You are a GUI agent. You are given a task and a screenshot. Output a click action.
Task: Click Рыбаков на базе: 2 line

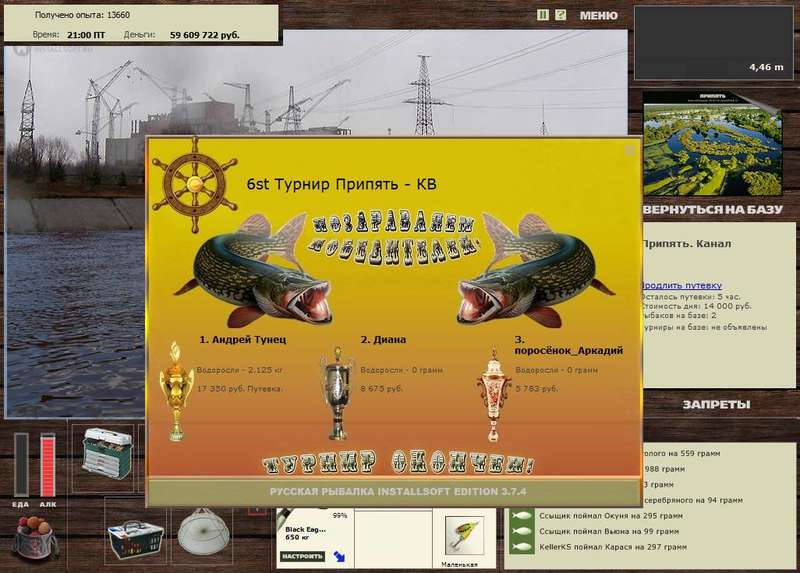(x=679, y=316)
